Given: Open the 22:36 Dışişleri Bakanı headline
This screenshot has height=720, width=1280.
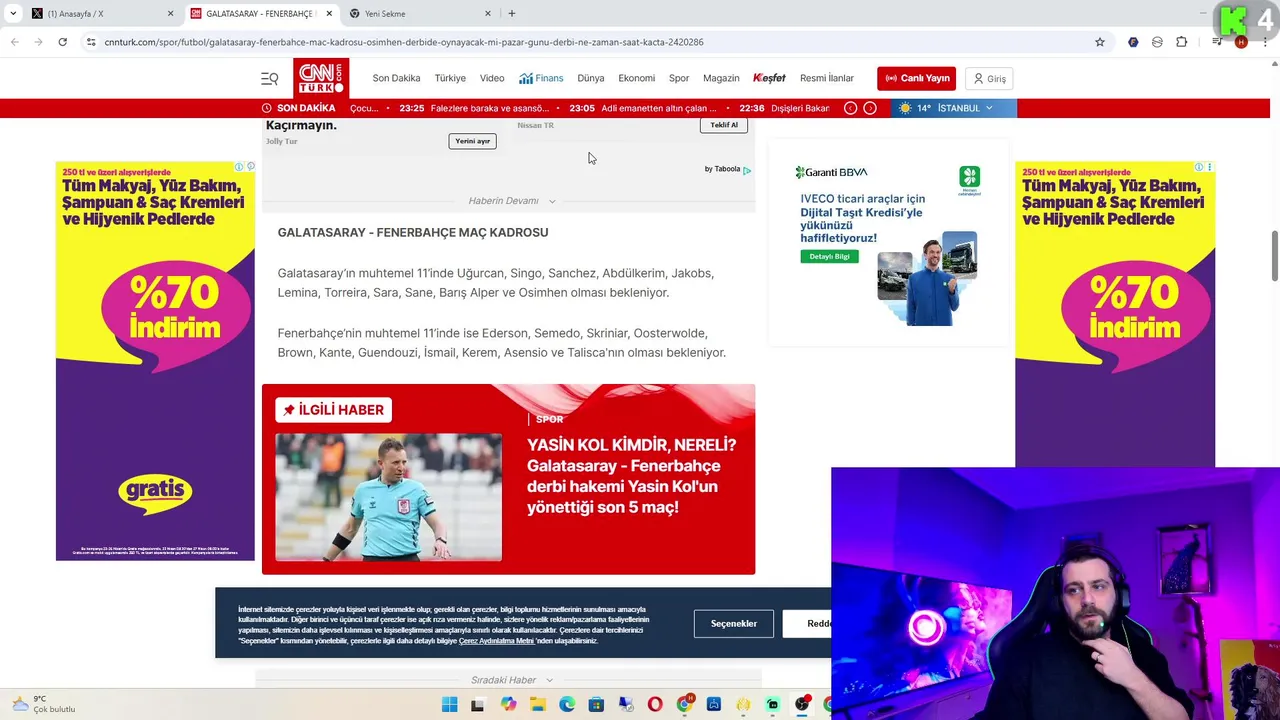Looking at the screenshot, I should pos(785,108).
